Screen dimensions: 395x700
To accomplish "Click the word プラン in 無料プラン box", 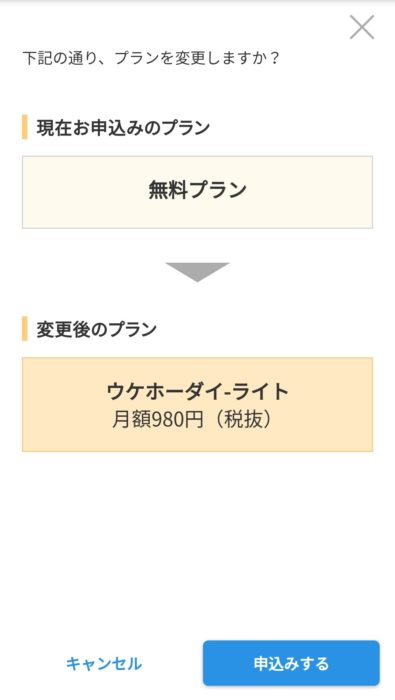I will (217, 190).
